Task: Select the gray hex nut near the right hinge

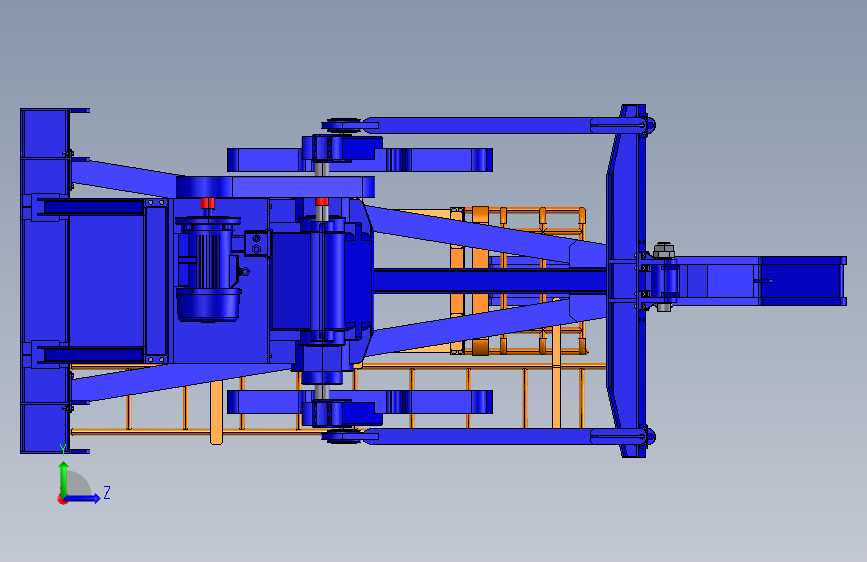Action: pyautogui.click(x=664, y=251)
